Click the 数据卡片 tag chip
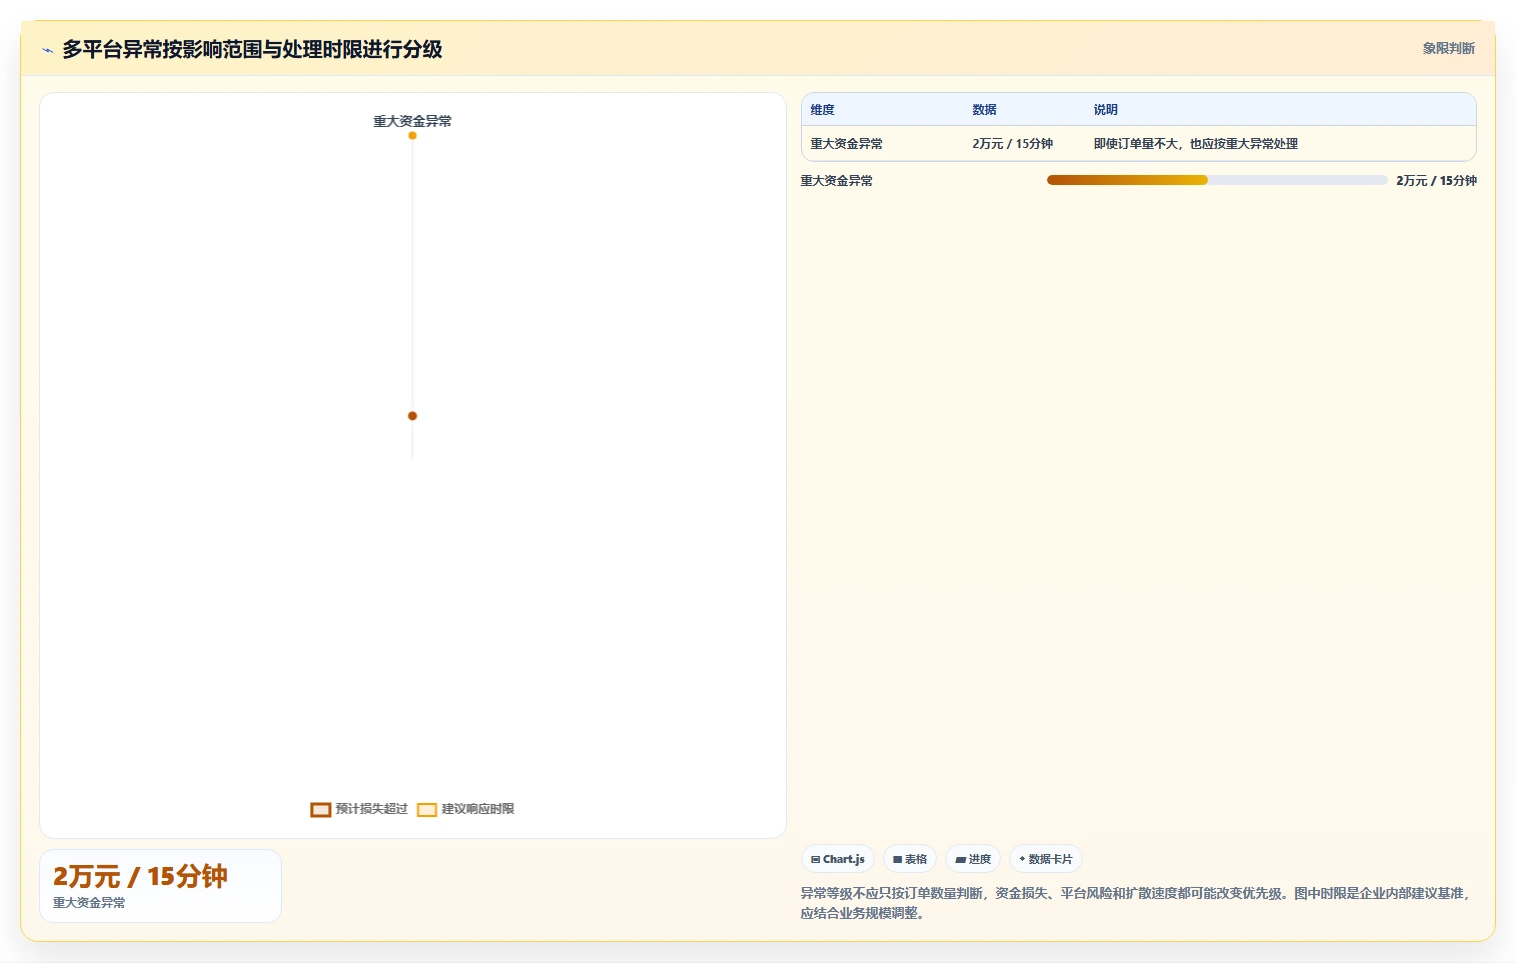The width and height of the screenshot is (1516, 963). point(1046,859)
